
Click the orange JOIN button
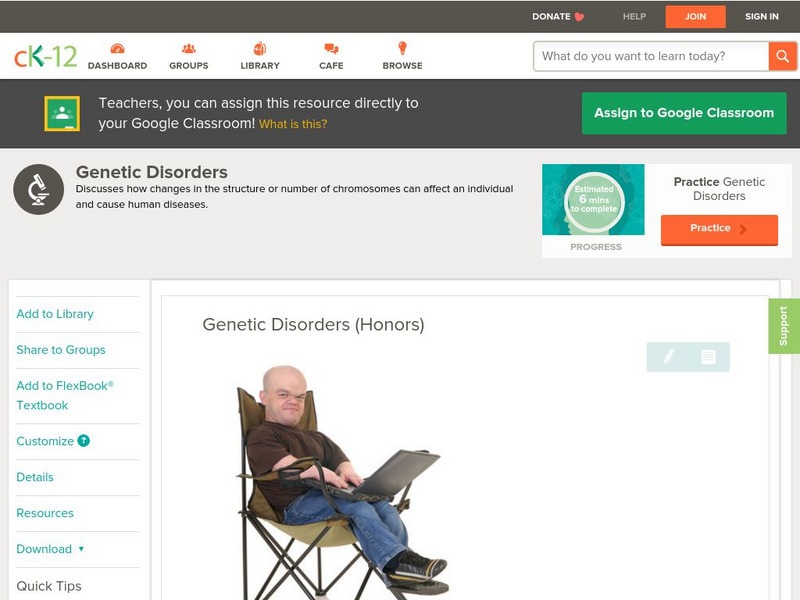pos(695,16)
